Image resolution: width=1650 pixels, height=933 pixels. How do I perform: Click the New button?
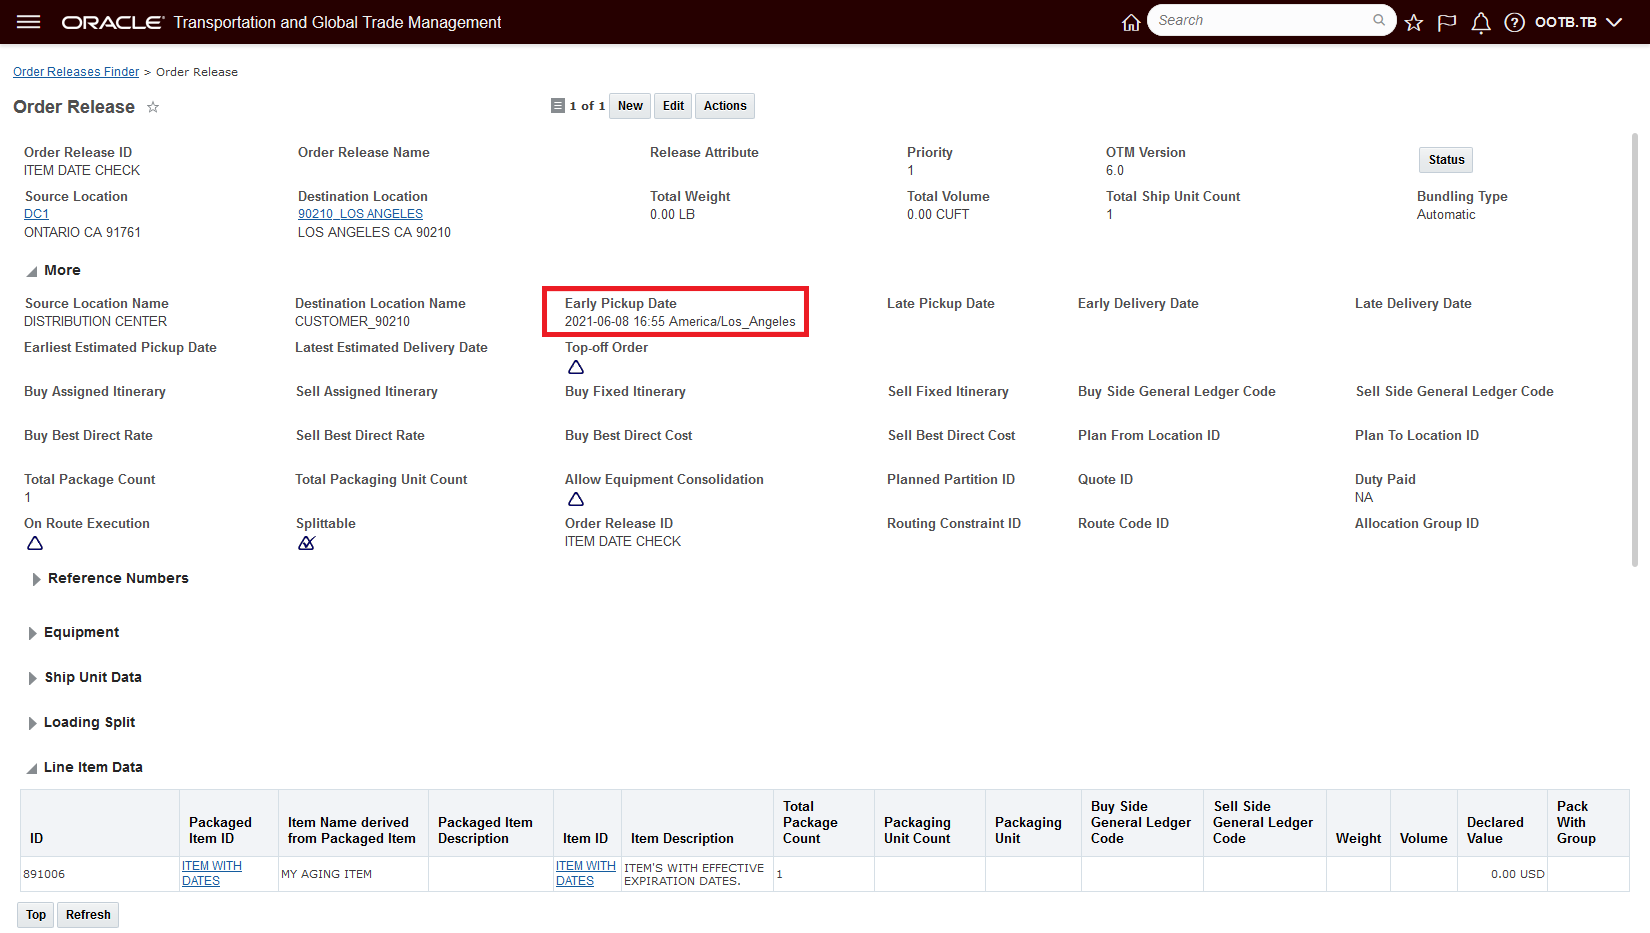coord(630,106)
